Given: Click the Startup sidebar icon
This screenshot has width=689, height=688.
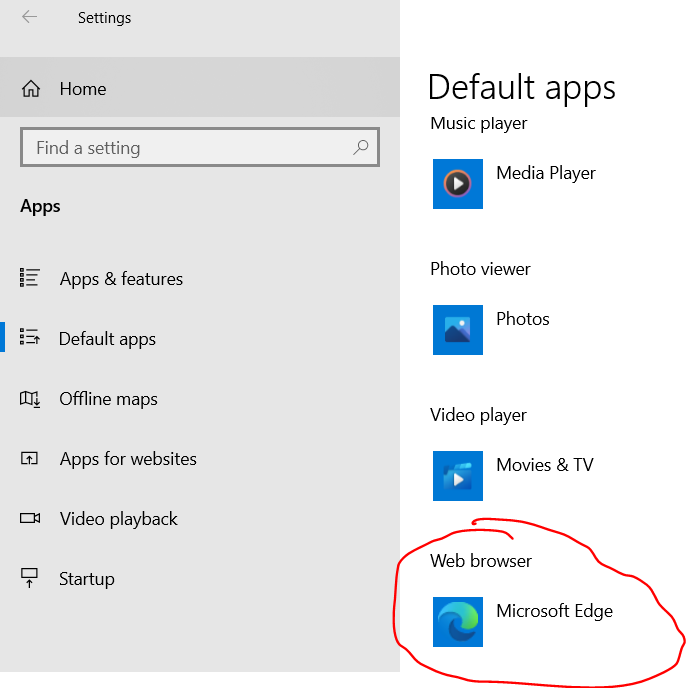Looking at the screenshot, I should 29,578.
